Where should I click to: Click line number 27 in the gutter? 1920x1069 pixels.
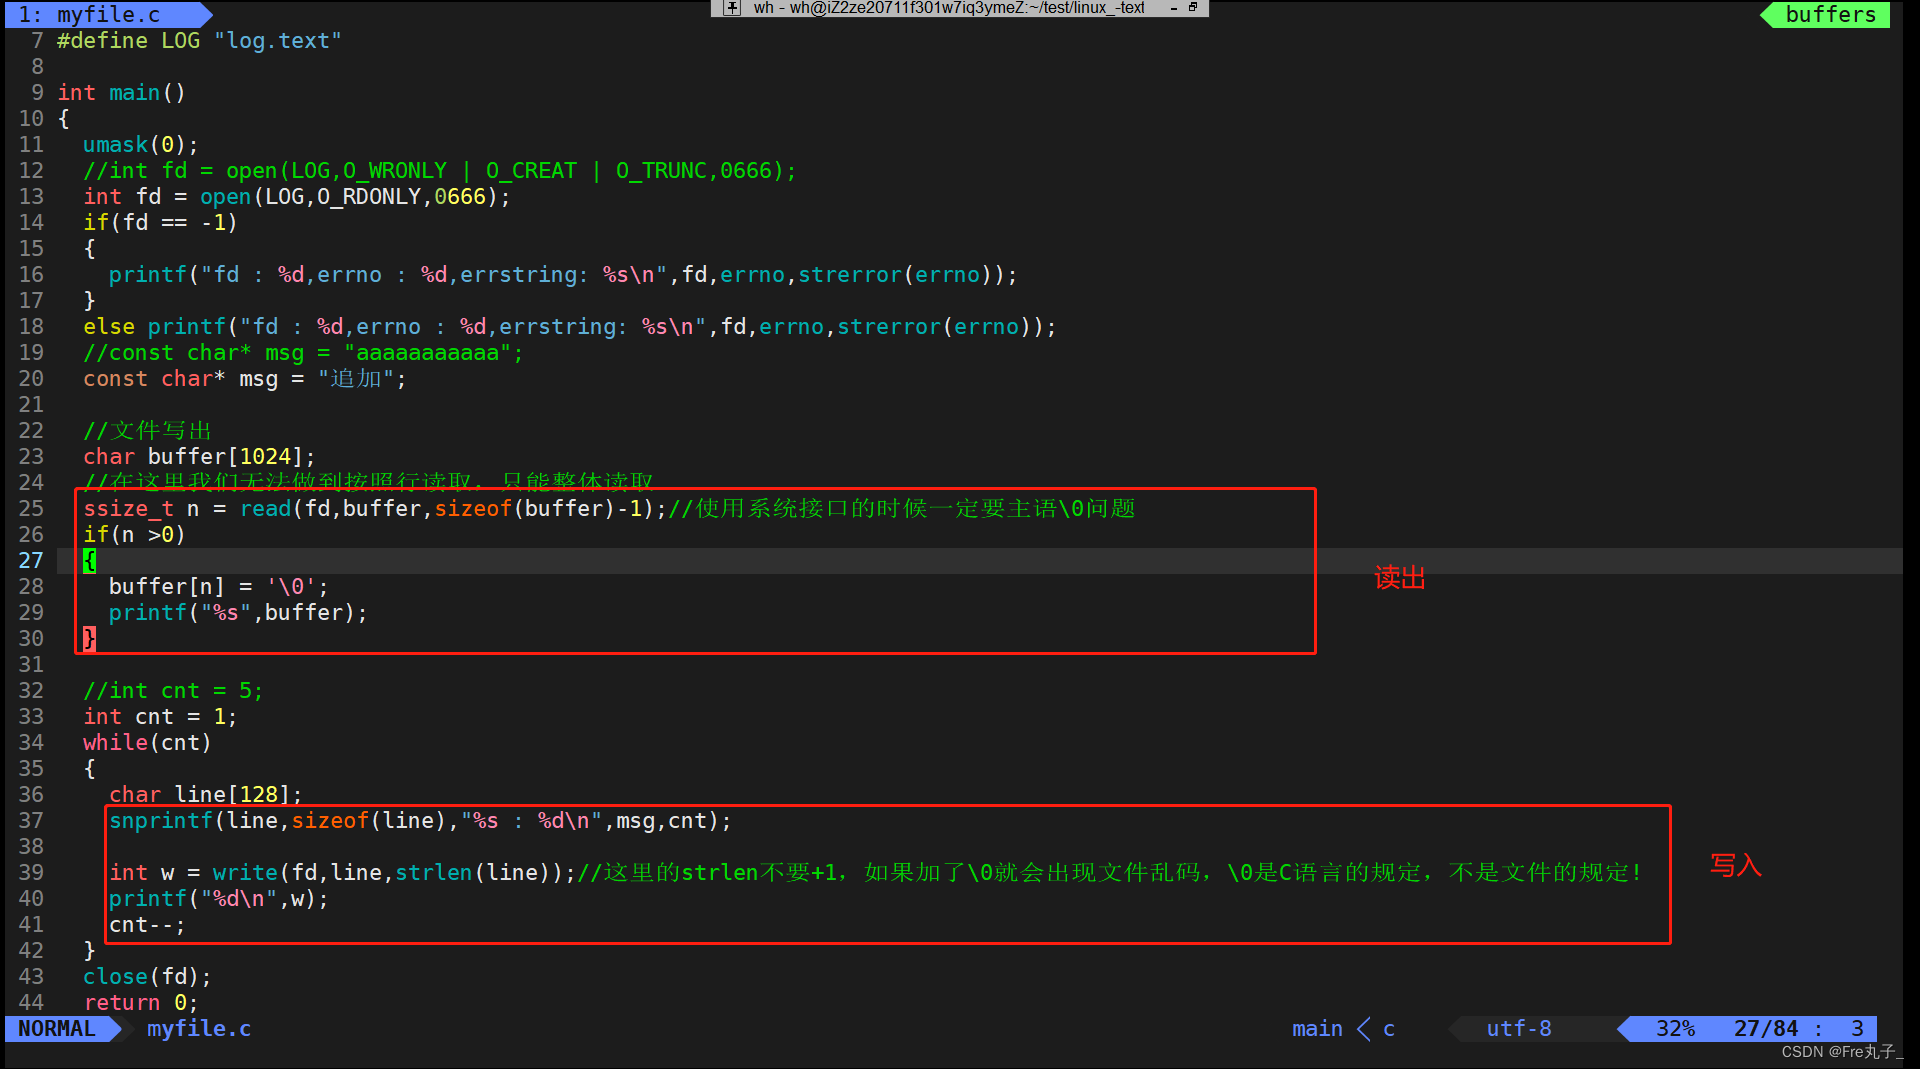pos(31,561)
